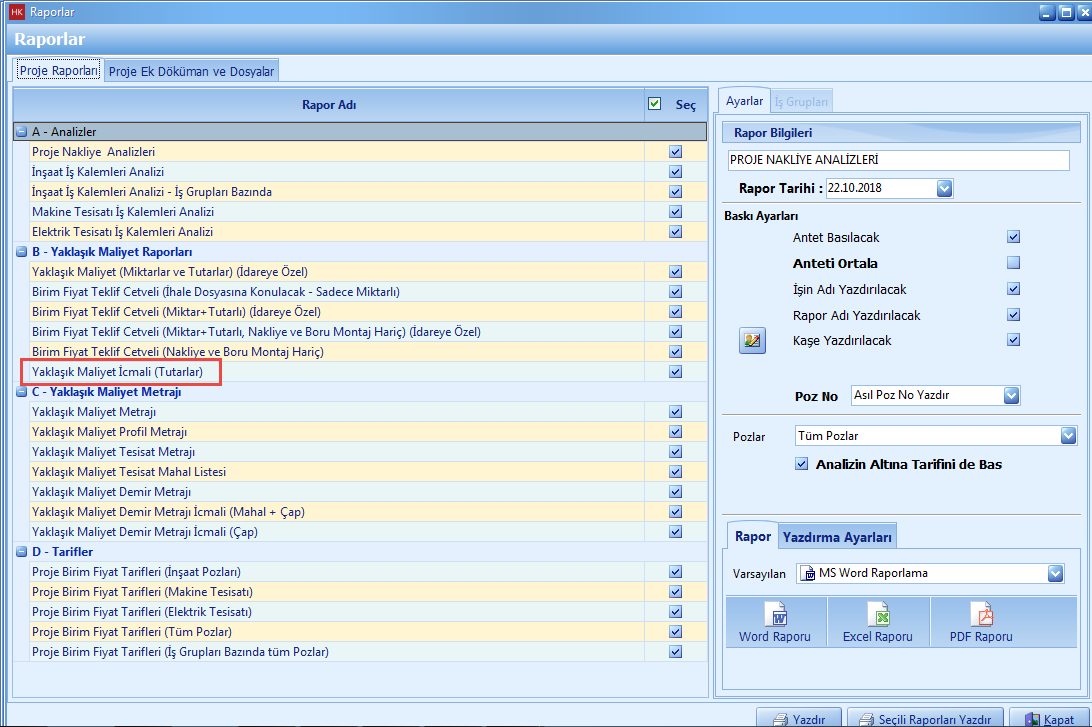
Task: Click the report name text field
Action: pyautogui.click(x=898, y=160)
